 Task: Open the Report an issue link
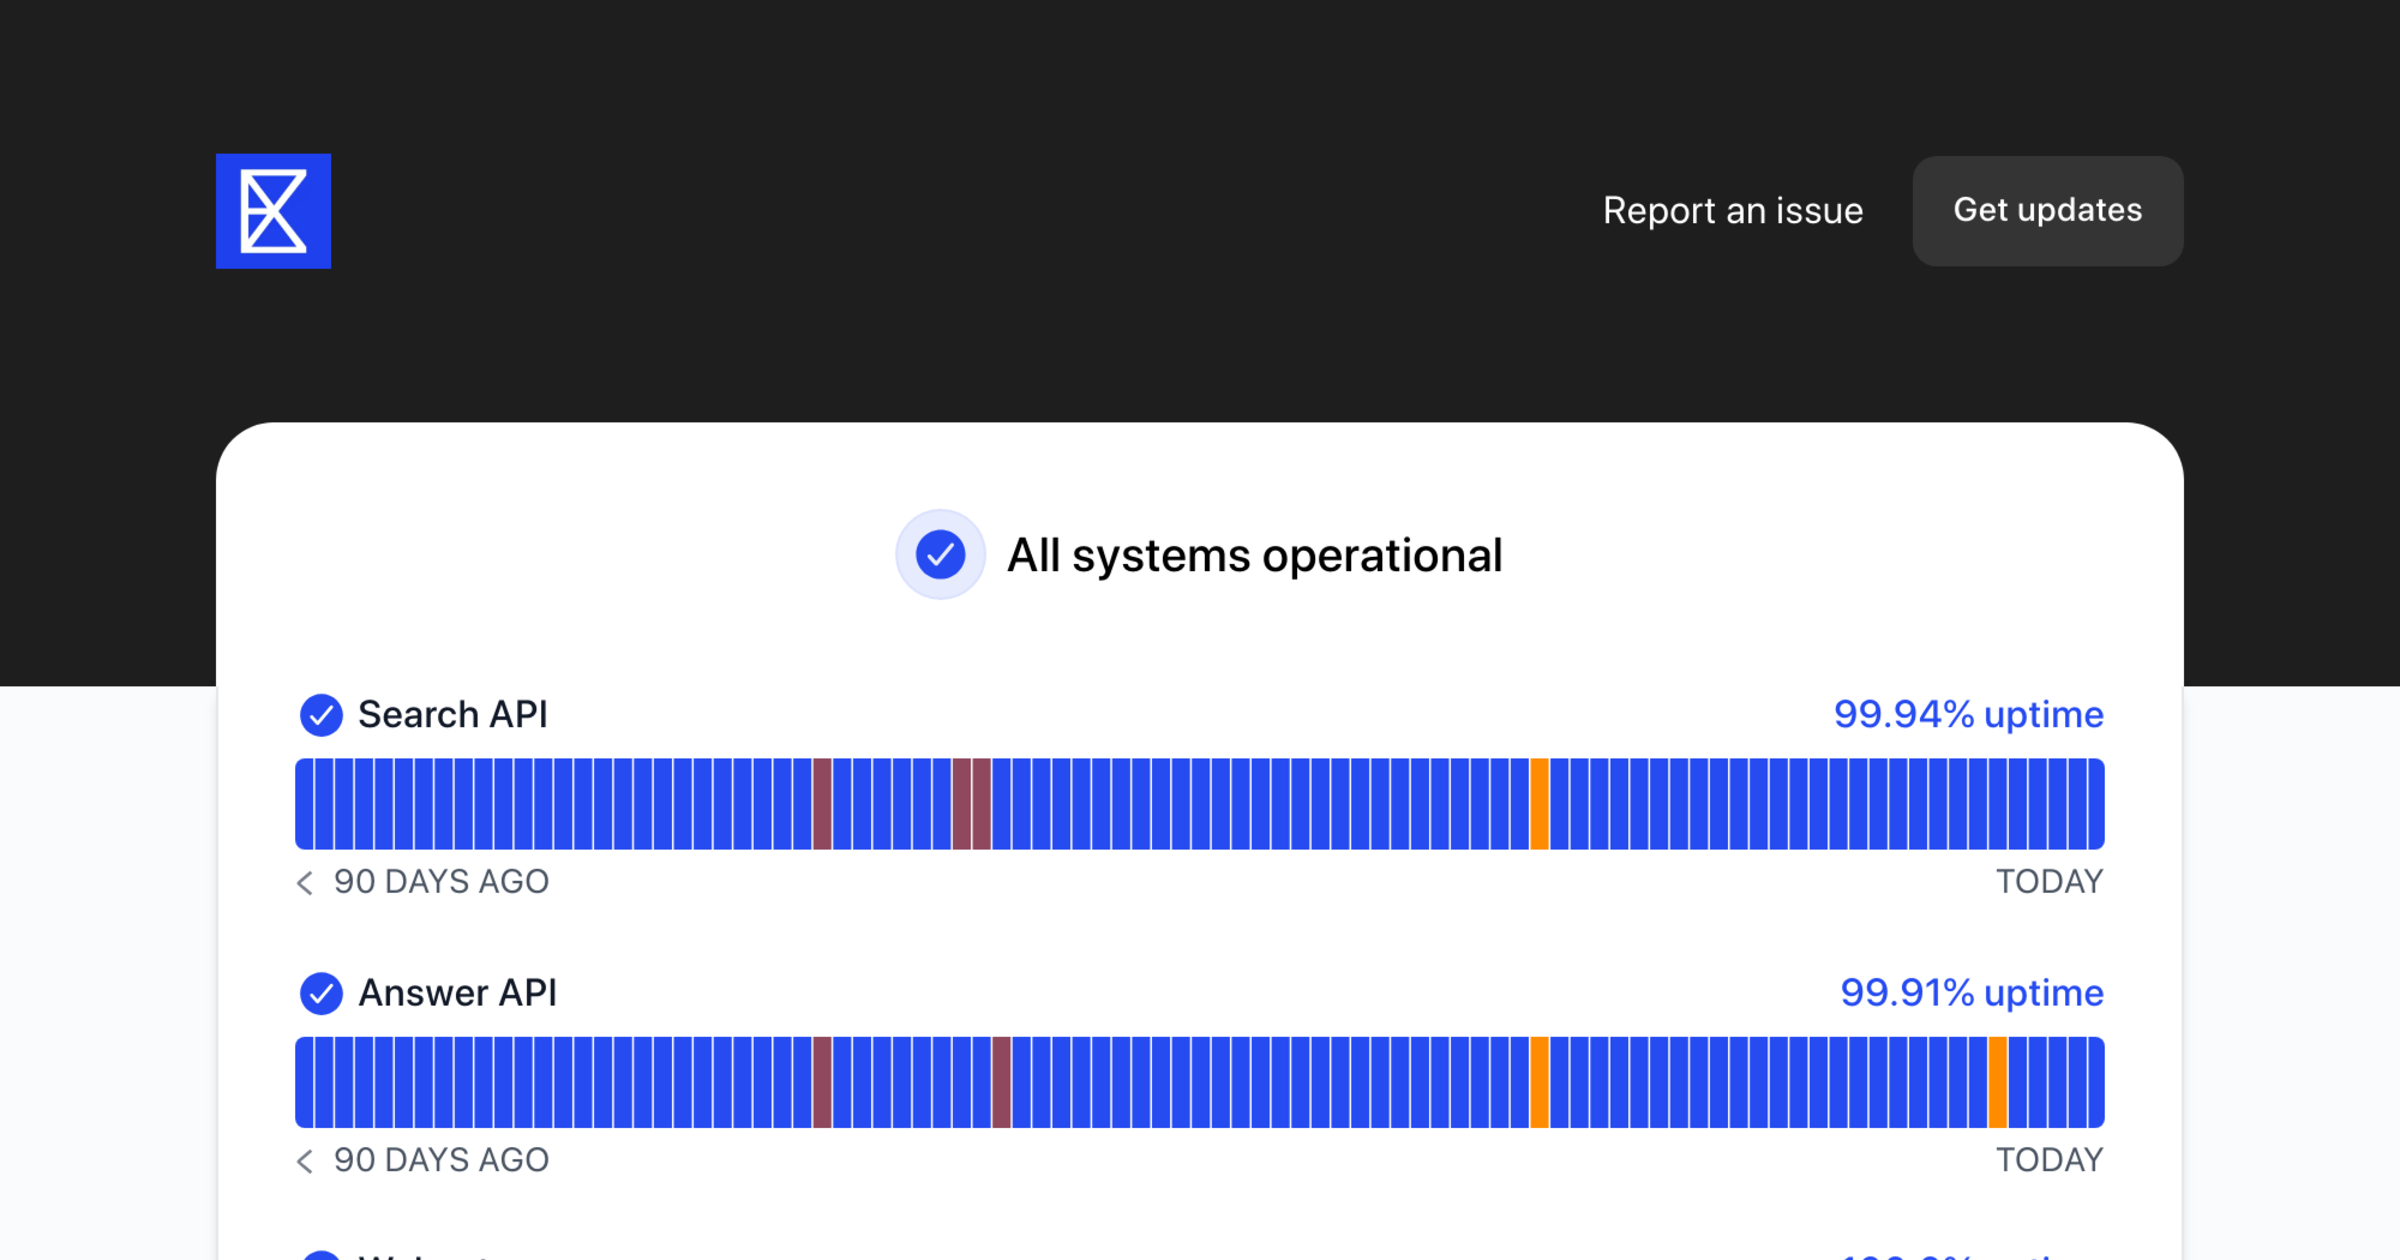1732,211
